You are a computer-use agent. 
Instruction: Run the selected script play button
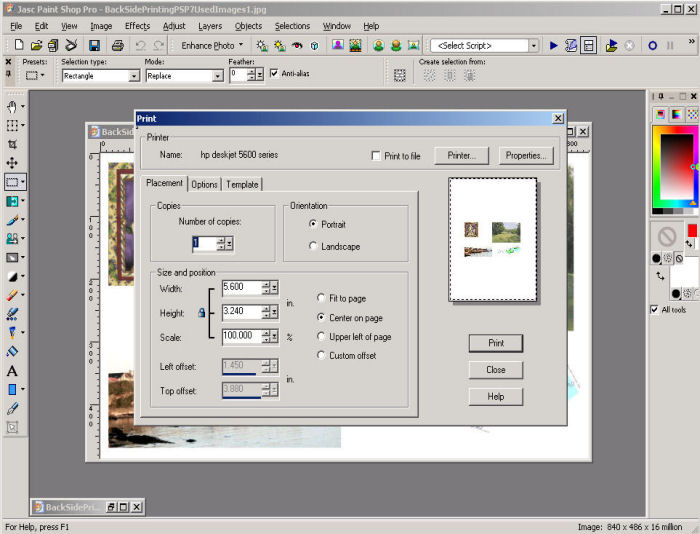[554, 46]
